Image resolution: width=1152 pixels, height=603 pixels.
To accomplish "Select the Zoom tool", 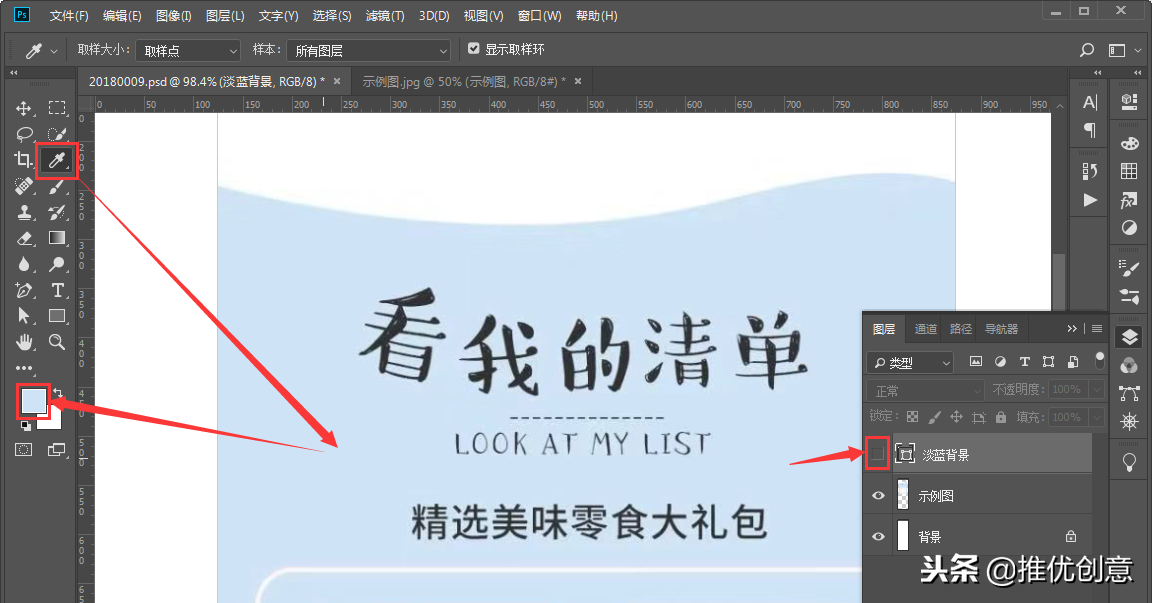I will (x=57, y=342).
